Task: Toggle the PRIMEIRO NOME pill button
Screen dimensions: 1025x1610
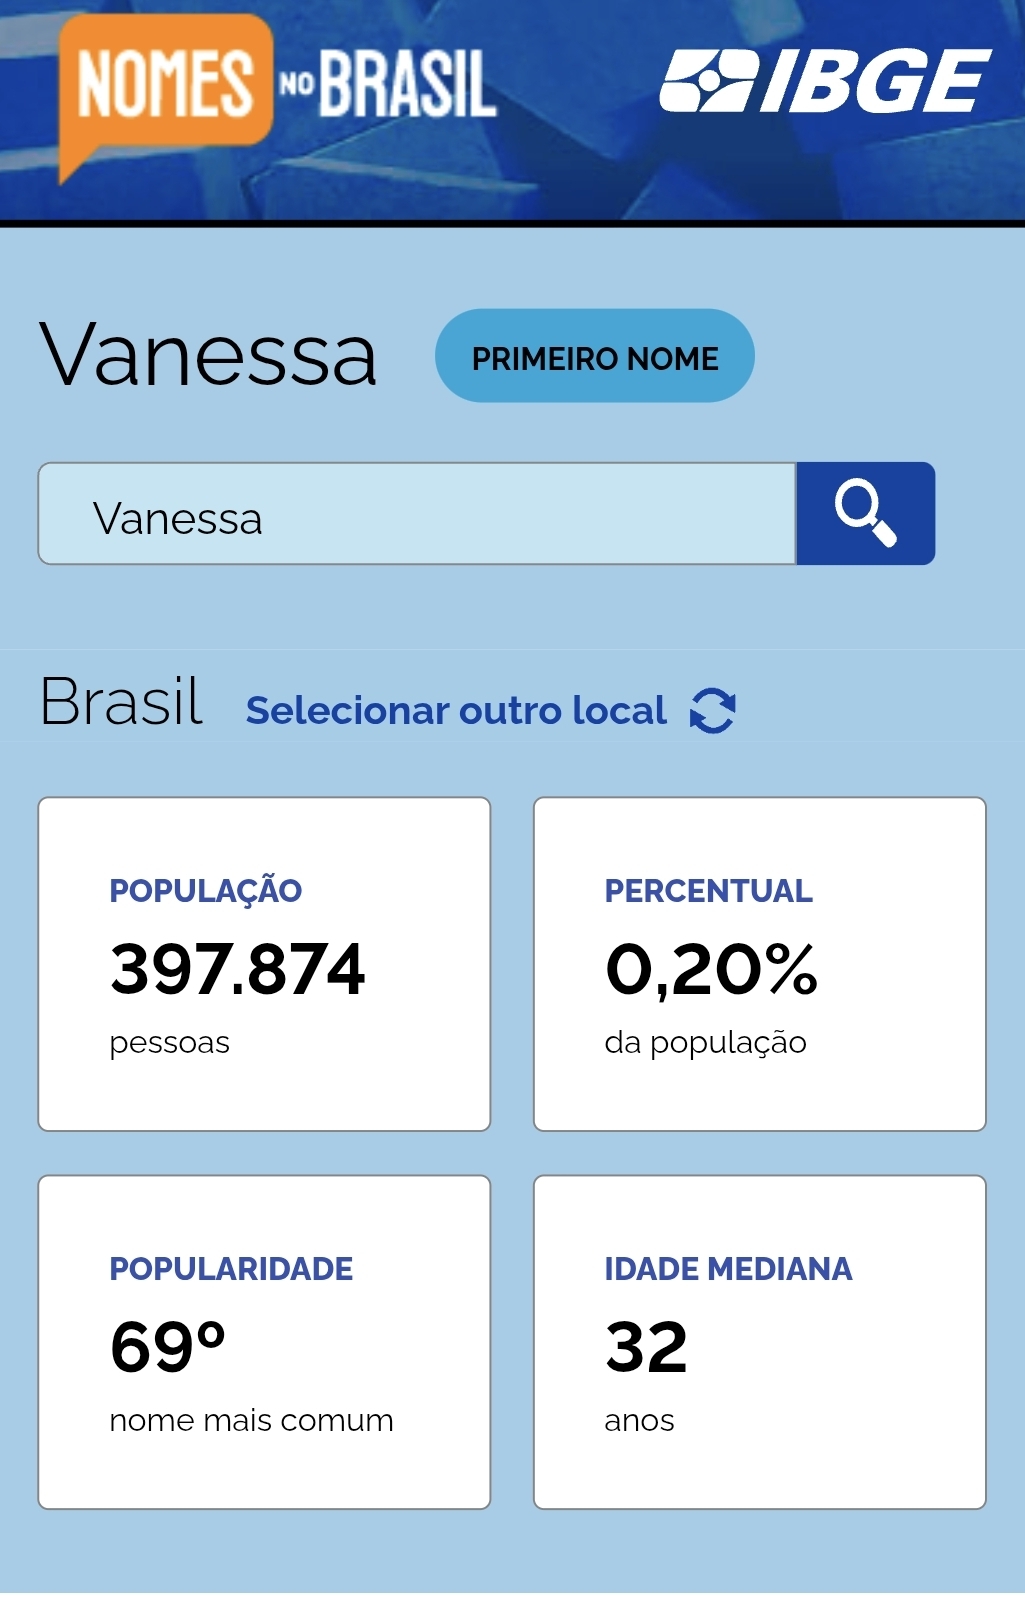Action: click(594, 357)
